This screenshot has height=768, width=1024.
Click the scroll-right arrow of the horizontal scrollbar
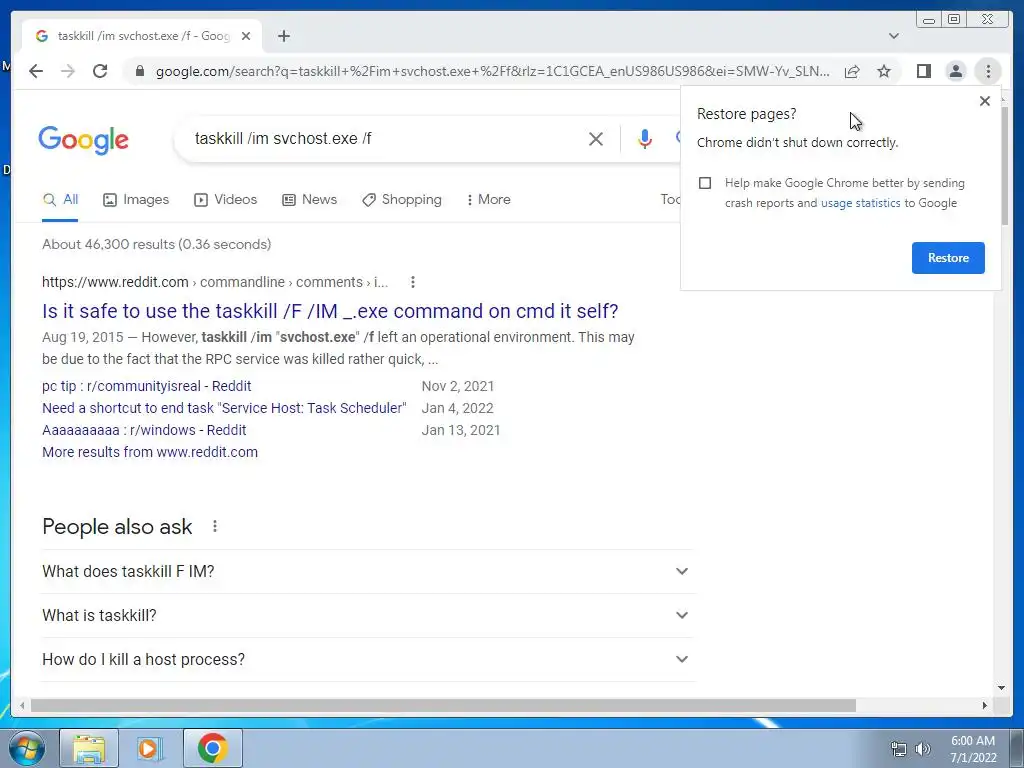(x=985, y=705)
